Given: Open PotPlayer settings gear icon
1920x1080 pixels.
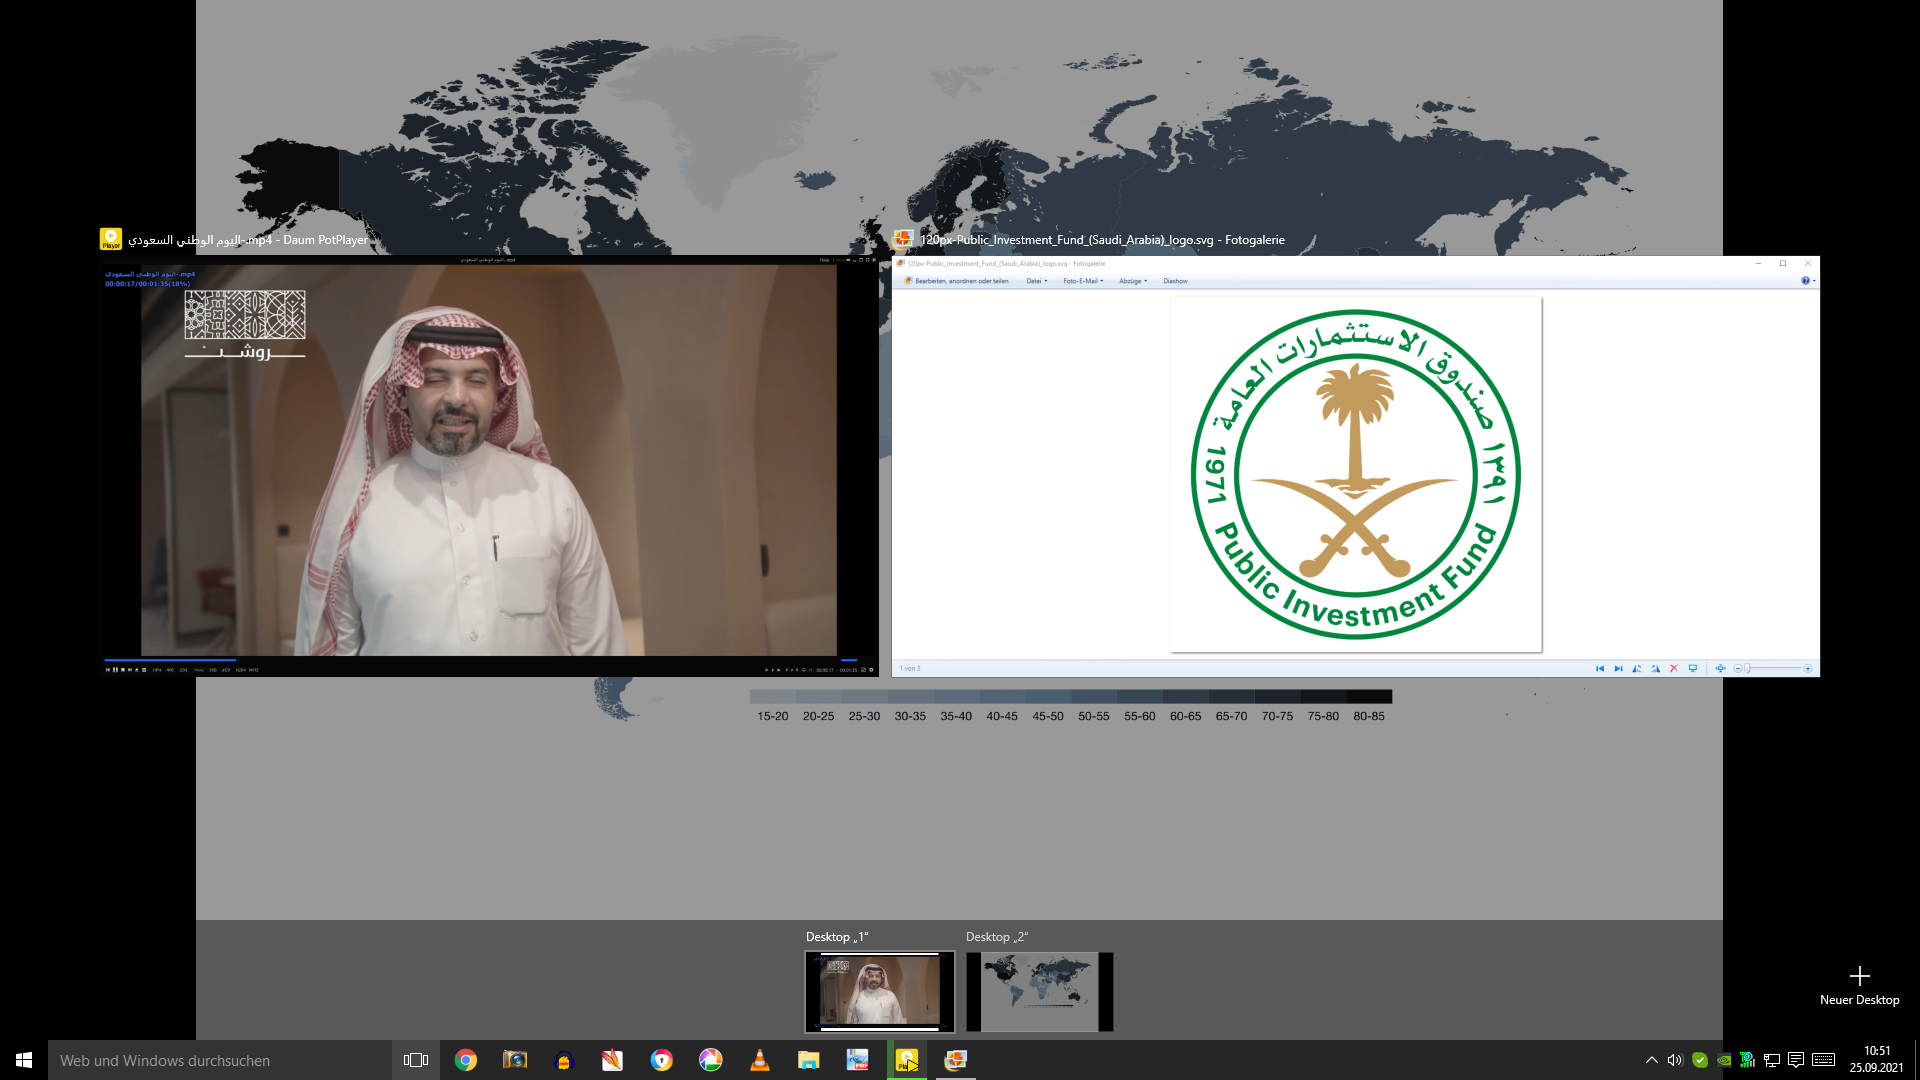Looking at the screenshot, I should [871, 670].
